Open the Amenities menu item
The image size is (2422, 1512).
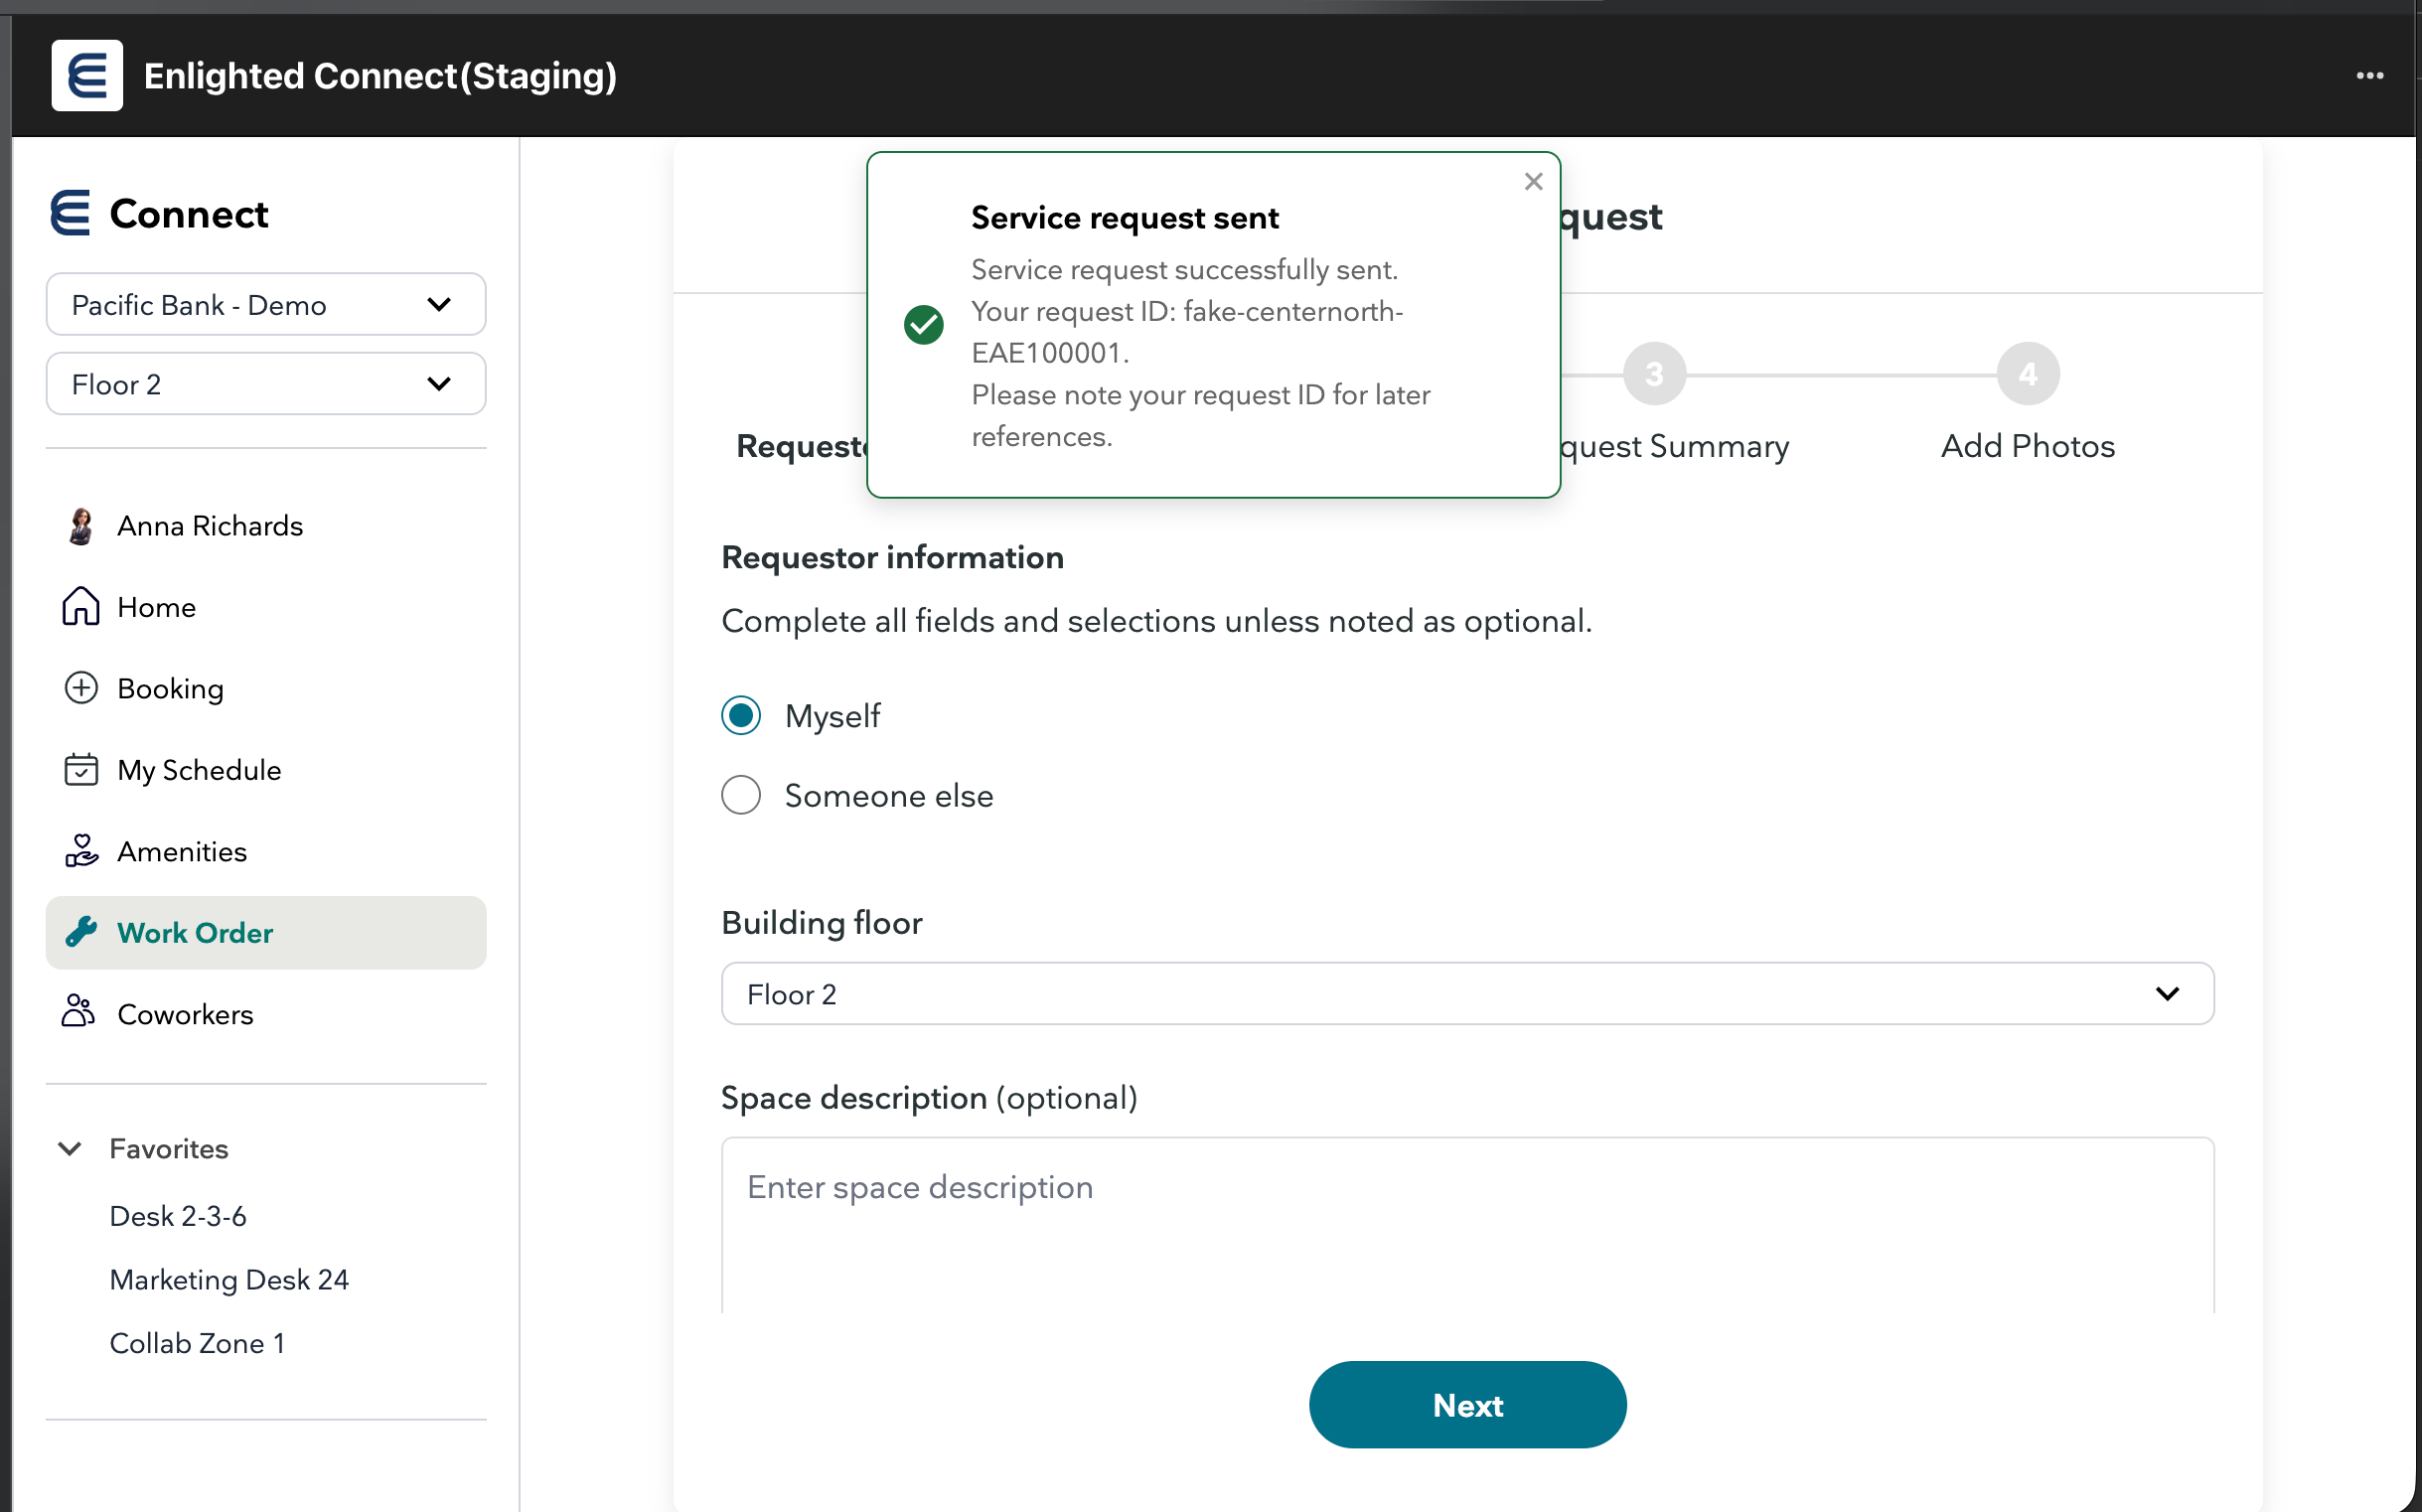pos(265,851)
